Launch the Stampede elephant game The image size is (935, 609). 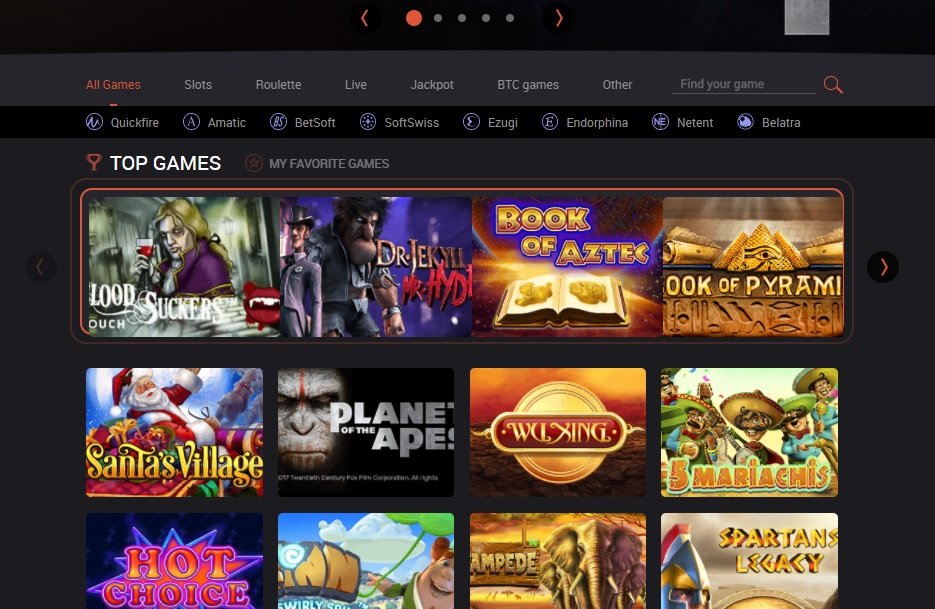point(558,561)
